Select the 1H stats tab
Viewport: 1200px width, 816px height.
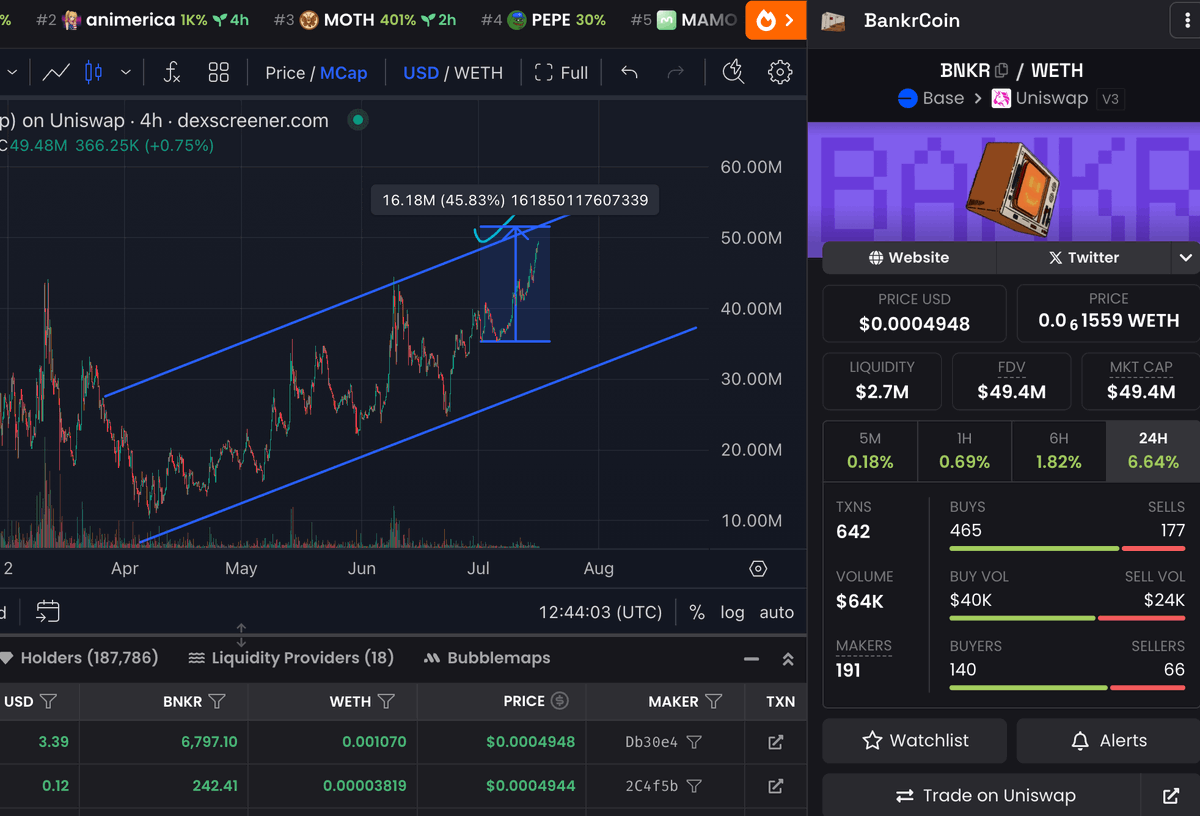click(x=964, y=450)
